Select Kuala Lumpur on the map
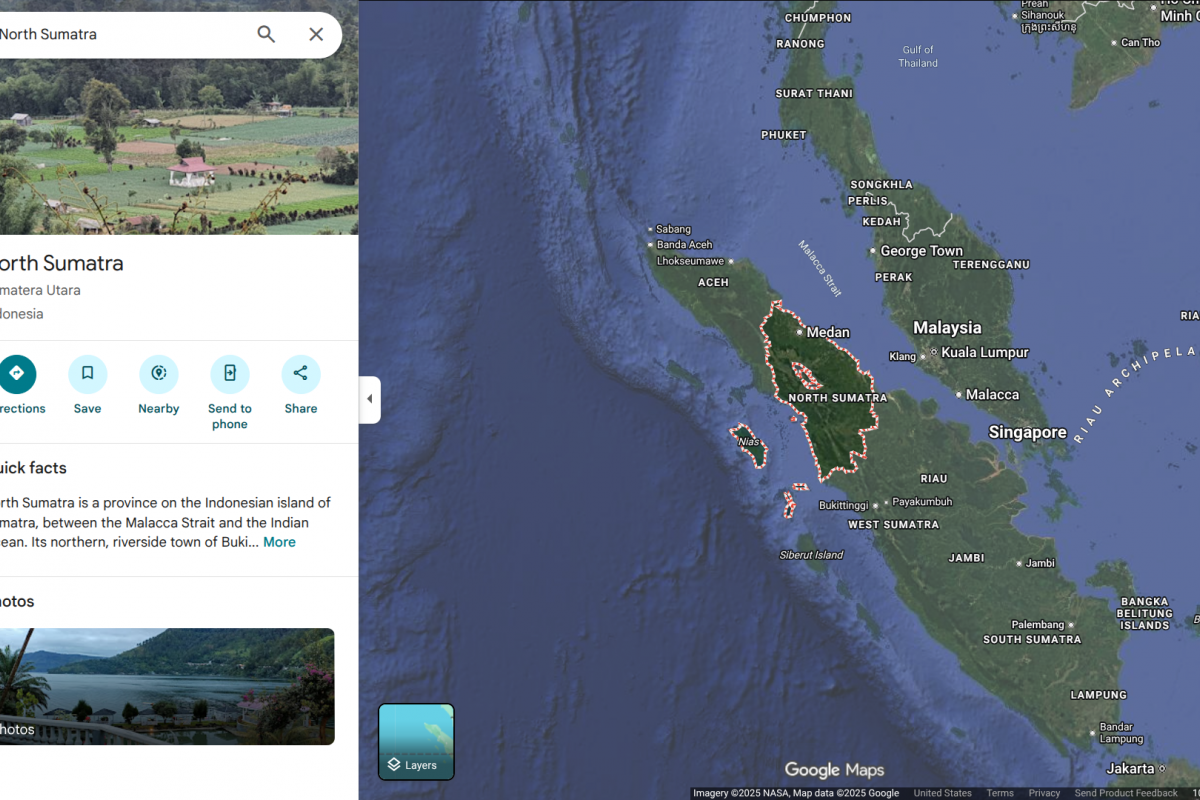 click(984, 352)
